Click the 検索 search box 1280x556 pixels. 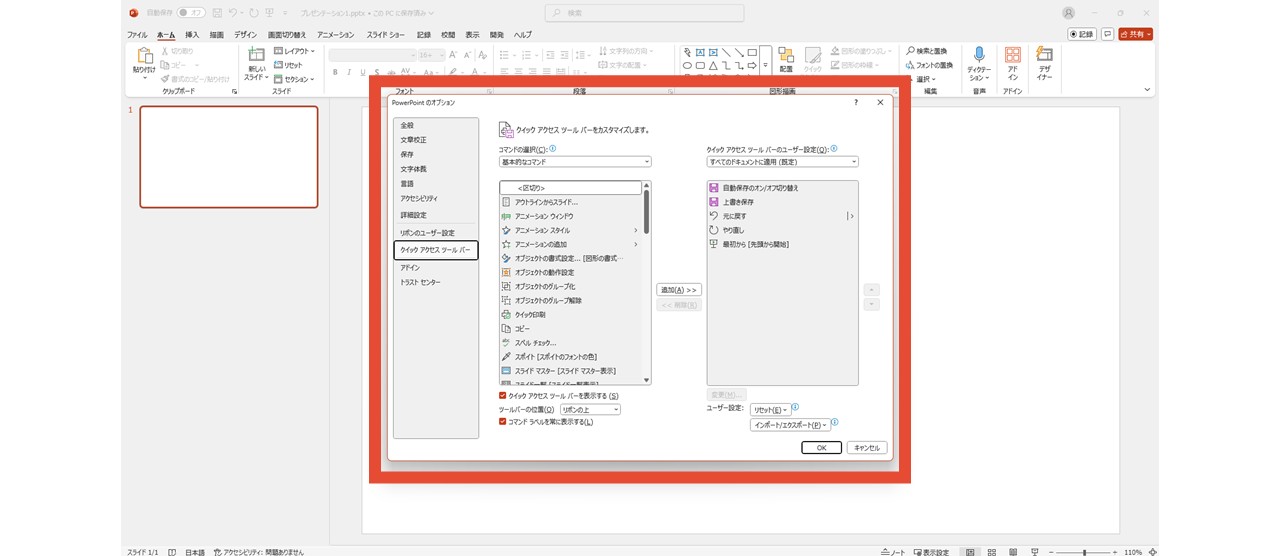coord(645,13)
